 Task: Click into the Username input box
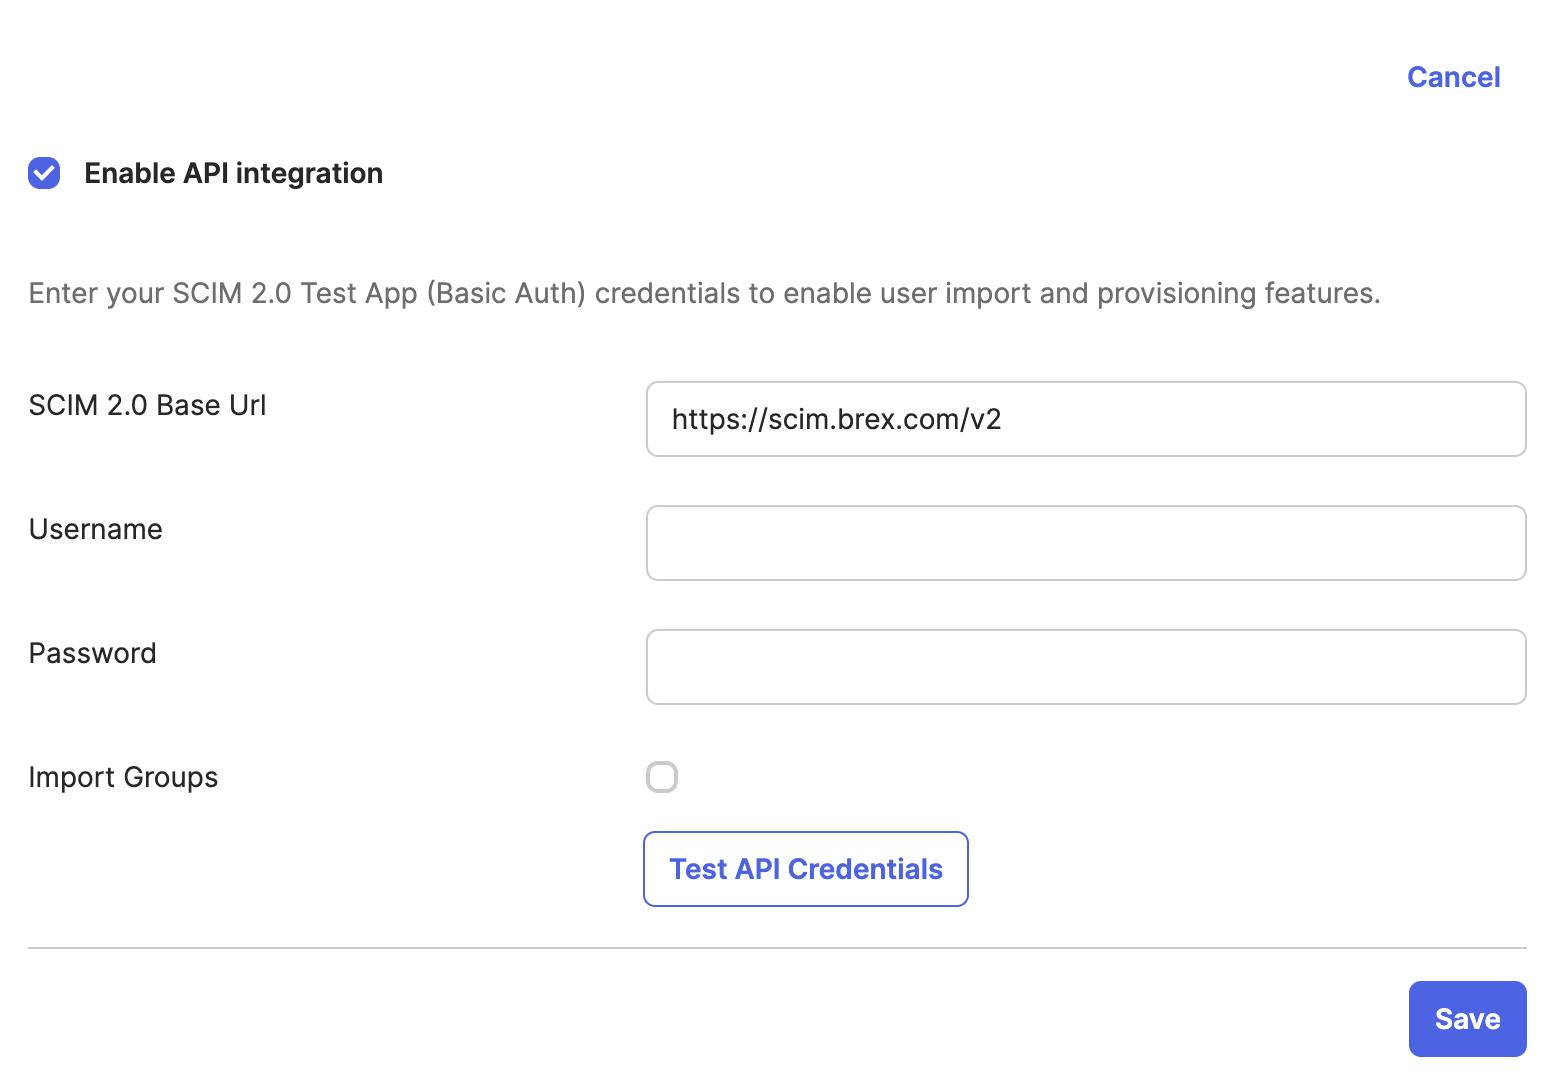(x=1086, y=543)
